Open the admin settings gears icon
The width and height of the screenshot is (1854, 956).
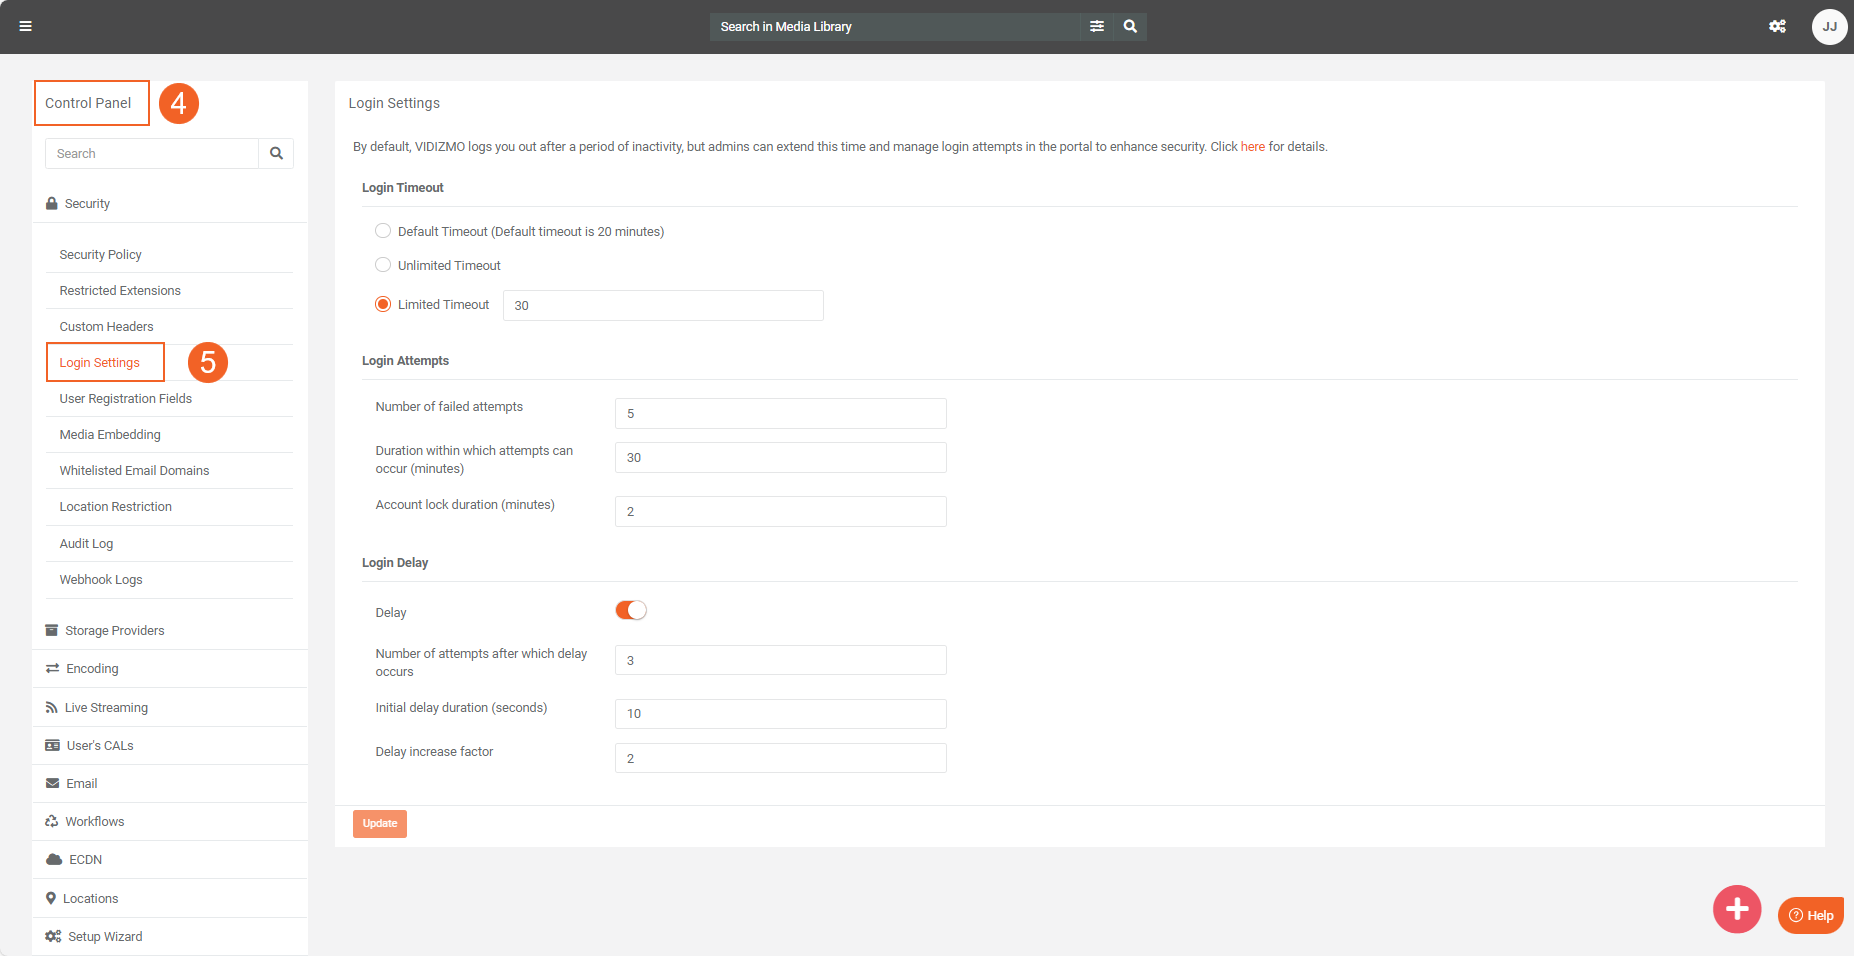point(1777,26)
